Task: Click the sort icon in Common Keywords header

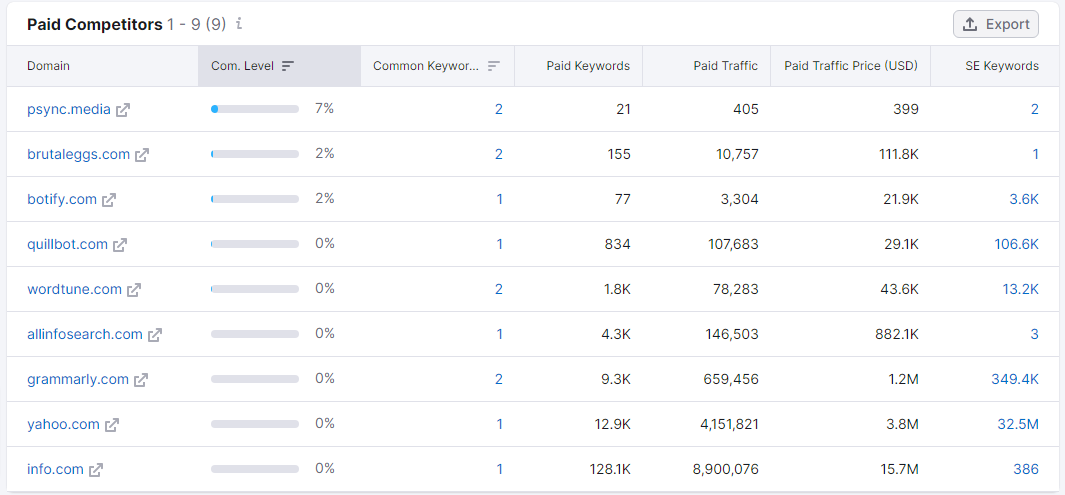Action: click(494, 66)
